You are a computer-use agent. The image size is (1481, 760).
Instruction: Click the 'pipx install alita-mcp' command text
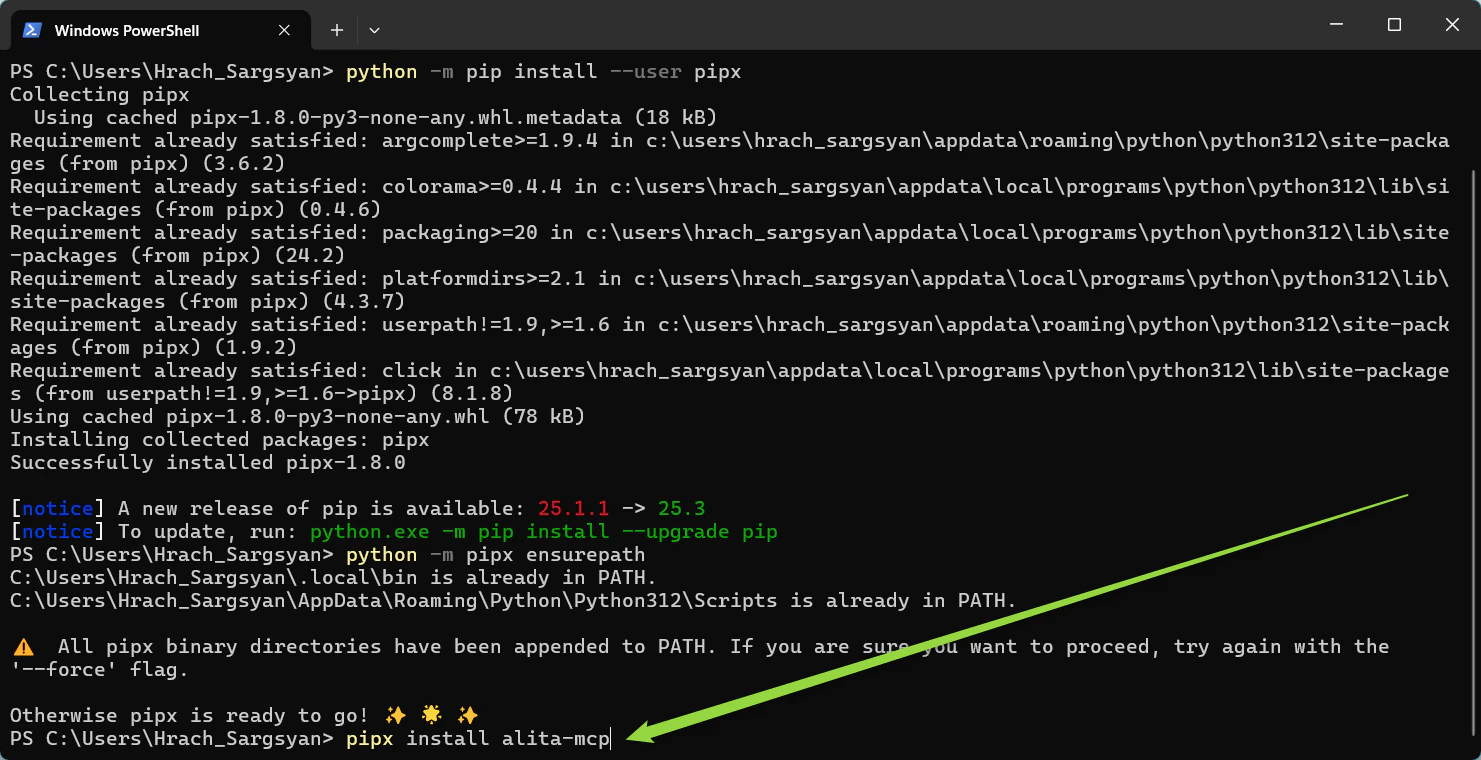(x=477, y=739)
